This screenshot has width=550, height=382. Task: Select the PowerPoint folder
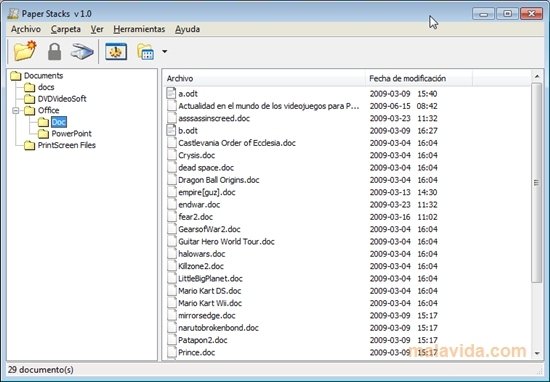(71, 134)
